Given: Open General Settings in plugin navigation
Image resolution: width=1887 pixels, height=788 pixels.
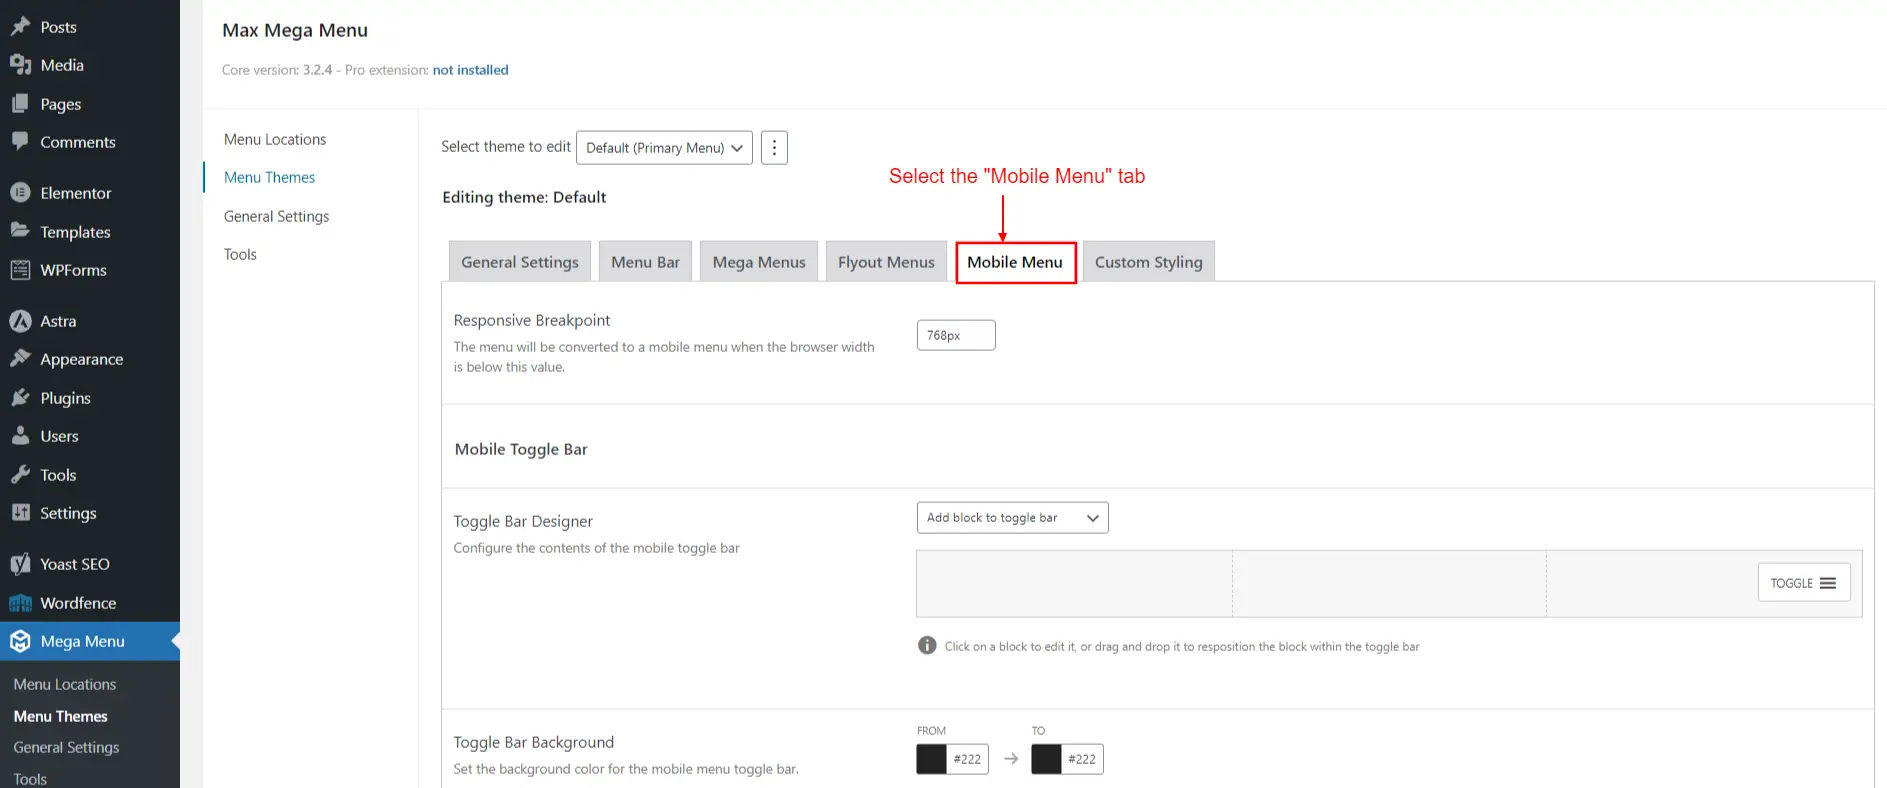Looking at the screenshot, I should (x=276, y=216).
